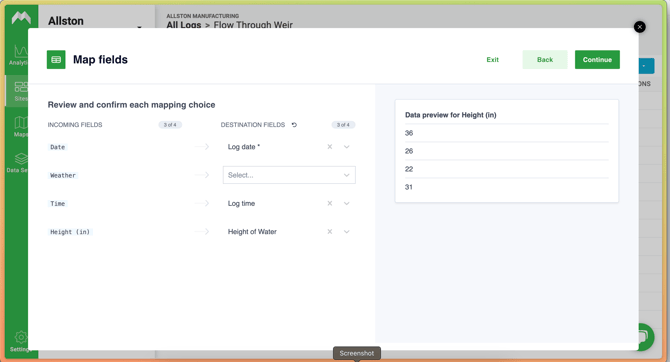
Task: Open Analytics in the sidebar
Action: [x=19, y=55]
